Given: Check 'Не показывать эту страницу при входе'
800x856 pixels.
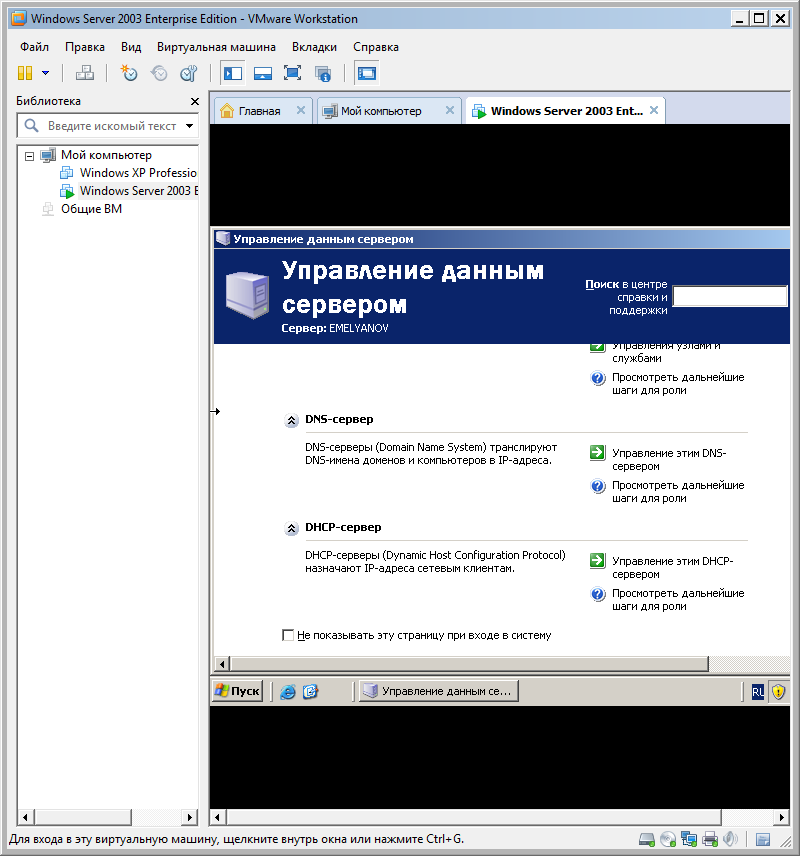Looking at the screenshot, I should tap(288, 635).
